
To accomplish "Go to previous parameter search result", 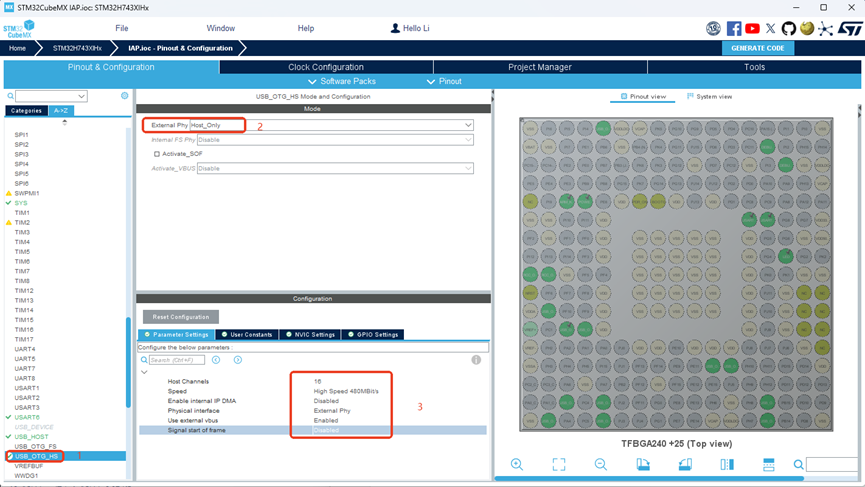I will 216,360.
